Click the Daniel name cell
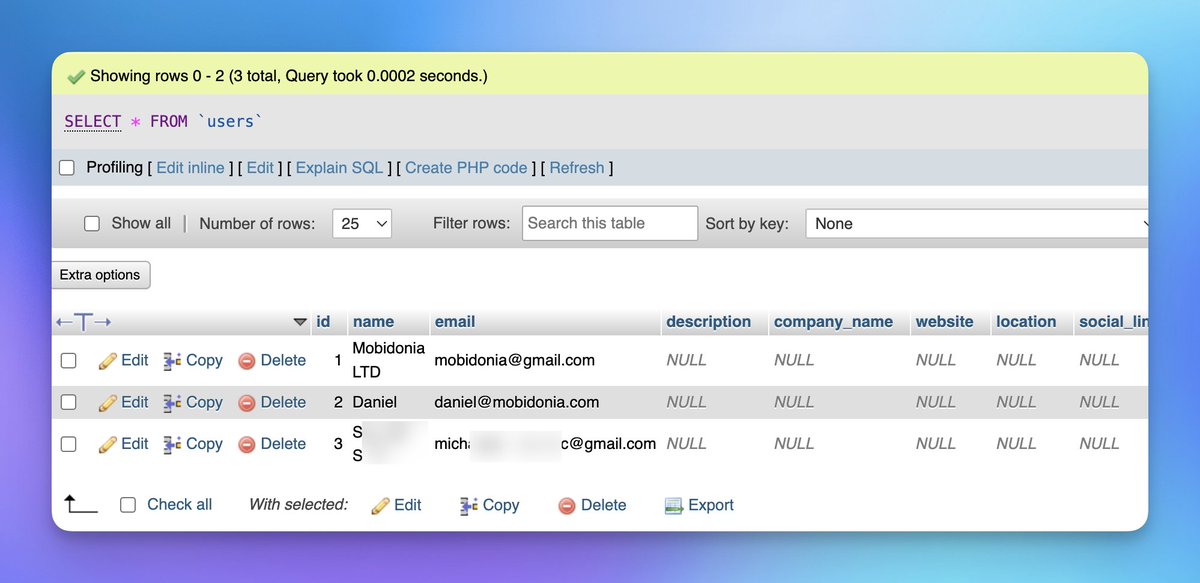 pyautogui.click(x=375, y=402)
